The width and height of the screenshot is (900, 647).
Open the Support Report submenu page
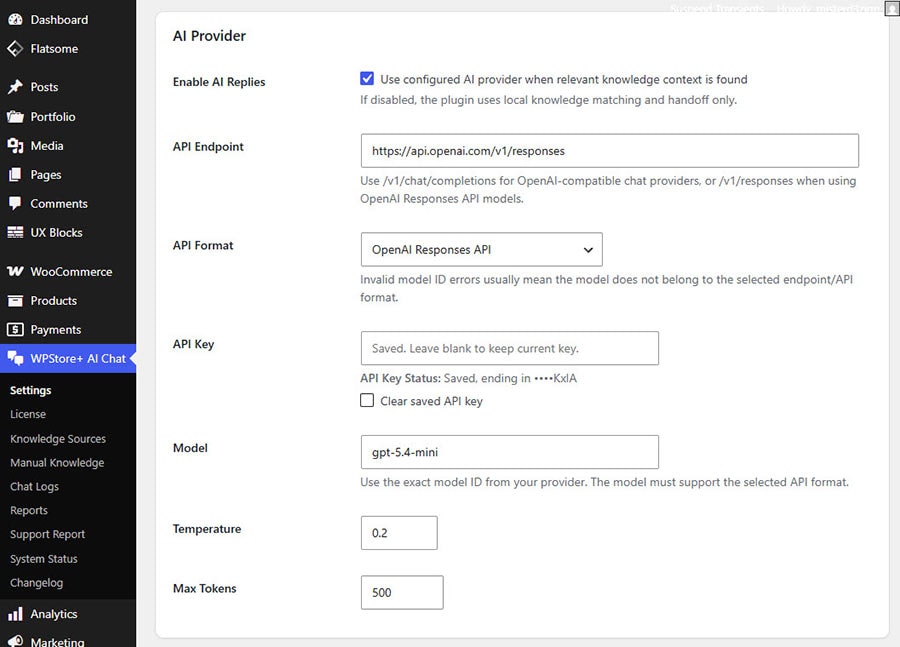(47, 534)
